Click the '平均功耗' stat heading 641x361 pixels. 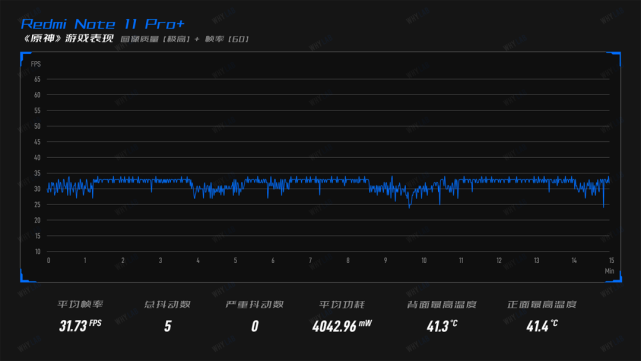342,305
